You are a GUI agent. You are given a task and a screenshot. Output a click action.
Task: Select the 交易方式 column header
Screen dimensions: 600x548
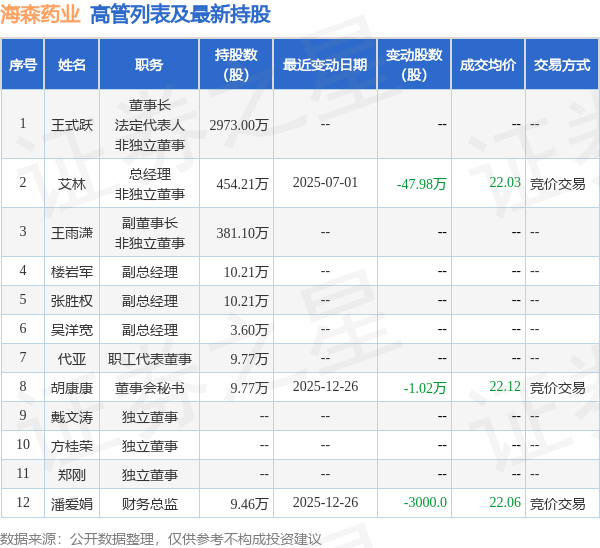[x=562, y=65]
